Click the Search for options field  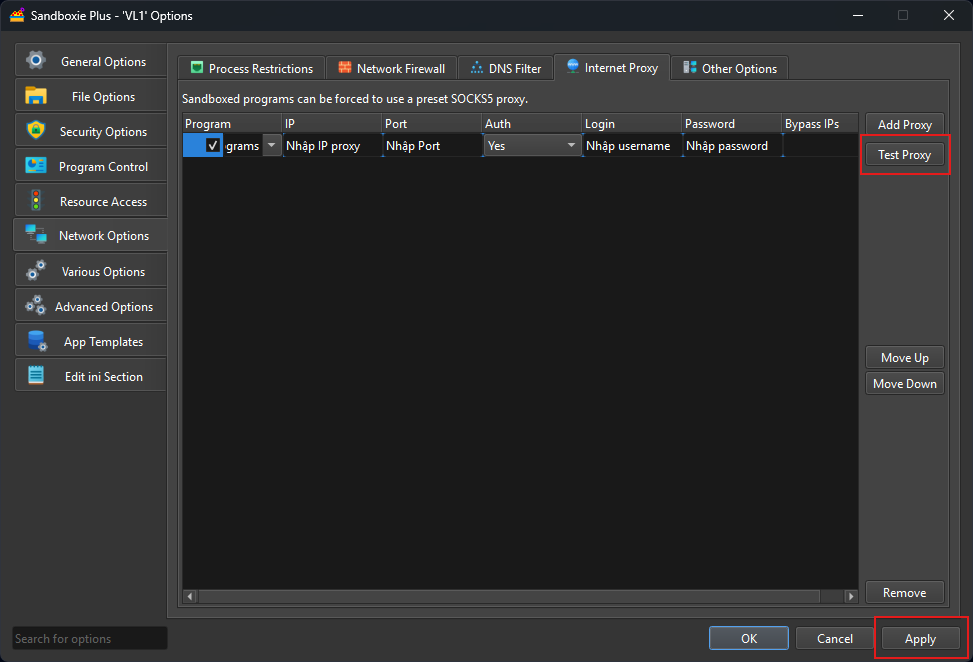(x=89, y=639)
